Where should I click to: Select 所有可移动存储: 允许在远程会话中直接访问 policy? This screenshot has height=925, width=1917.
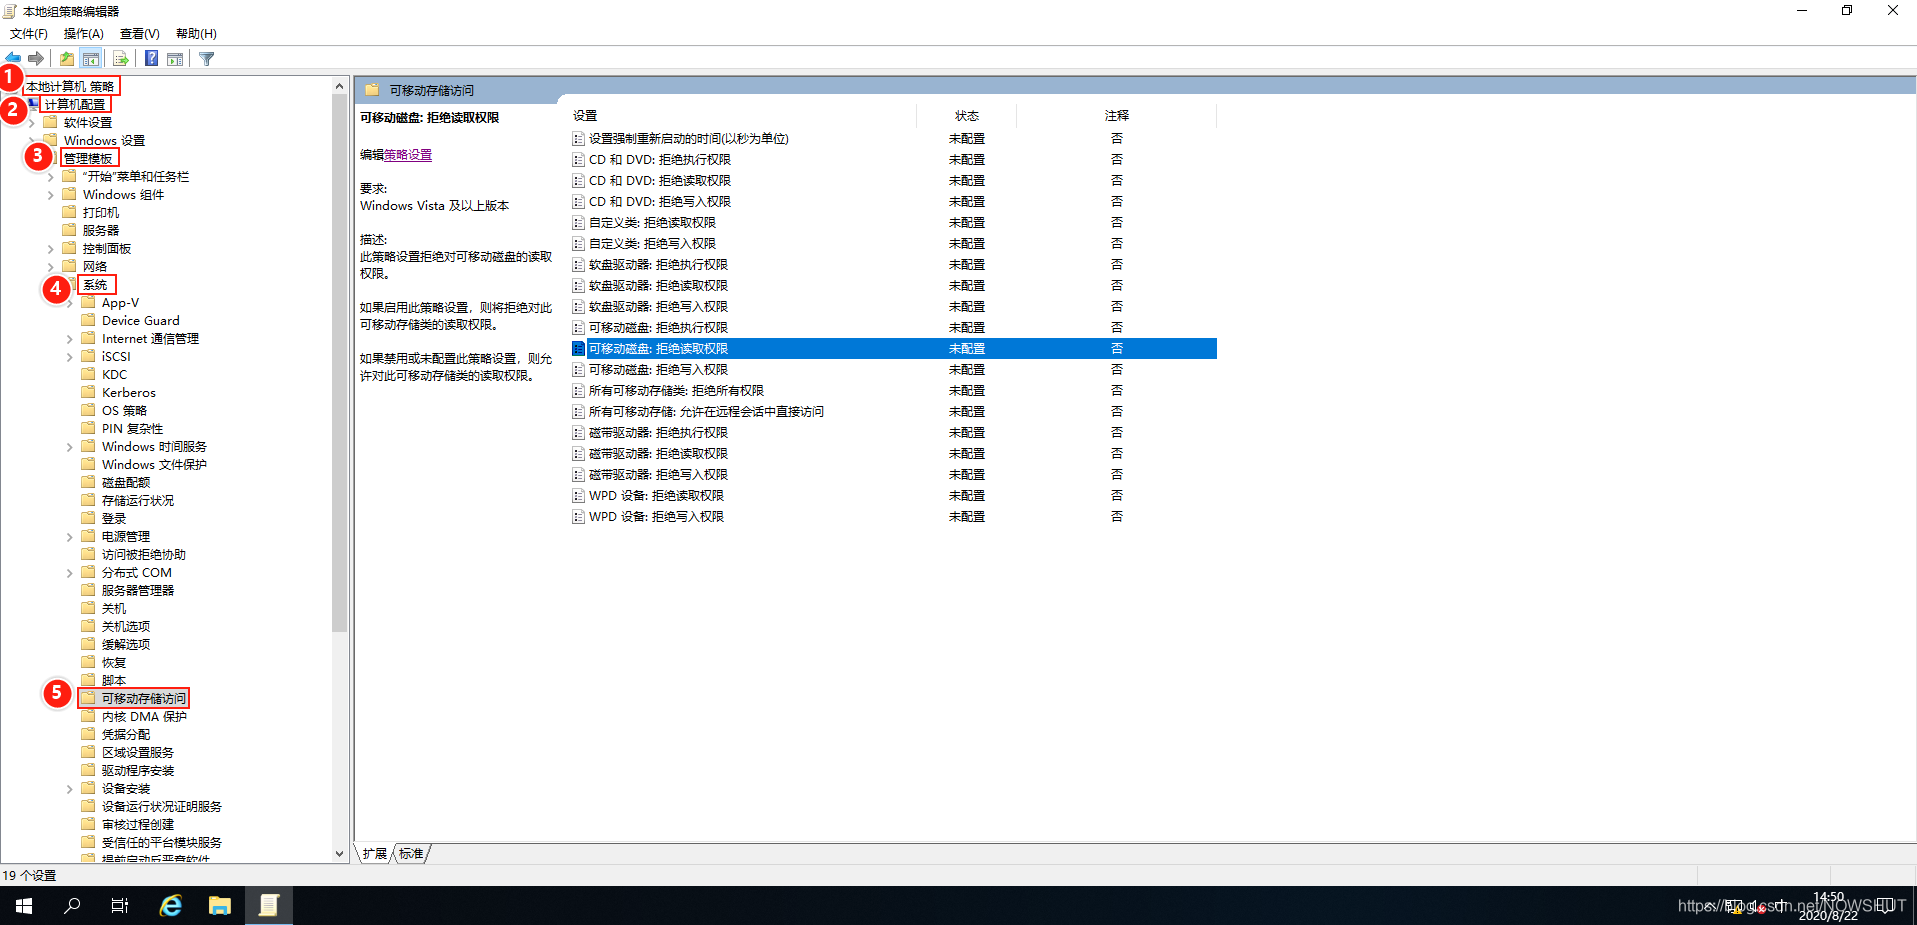706,411
